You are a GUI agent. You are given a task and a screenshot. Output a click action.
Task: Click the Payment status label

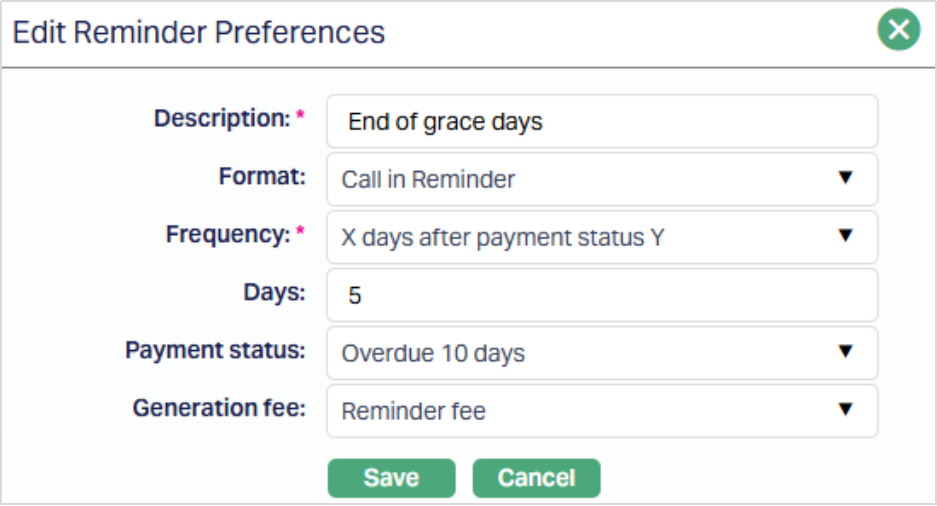215,351
